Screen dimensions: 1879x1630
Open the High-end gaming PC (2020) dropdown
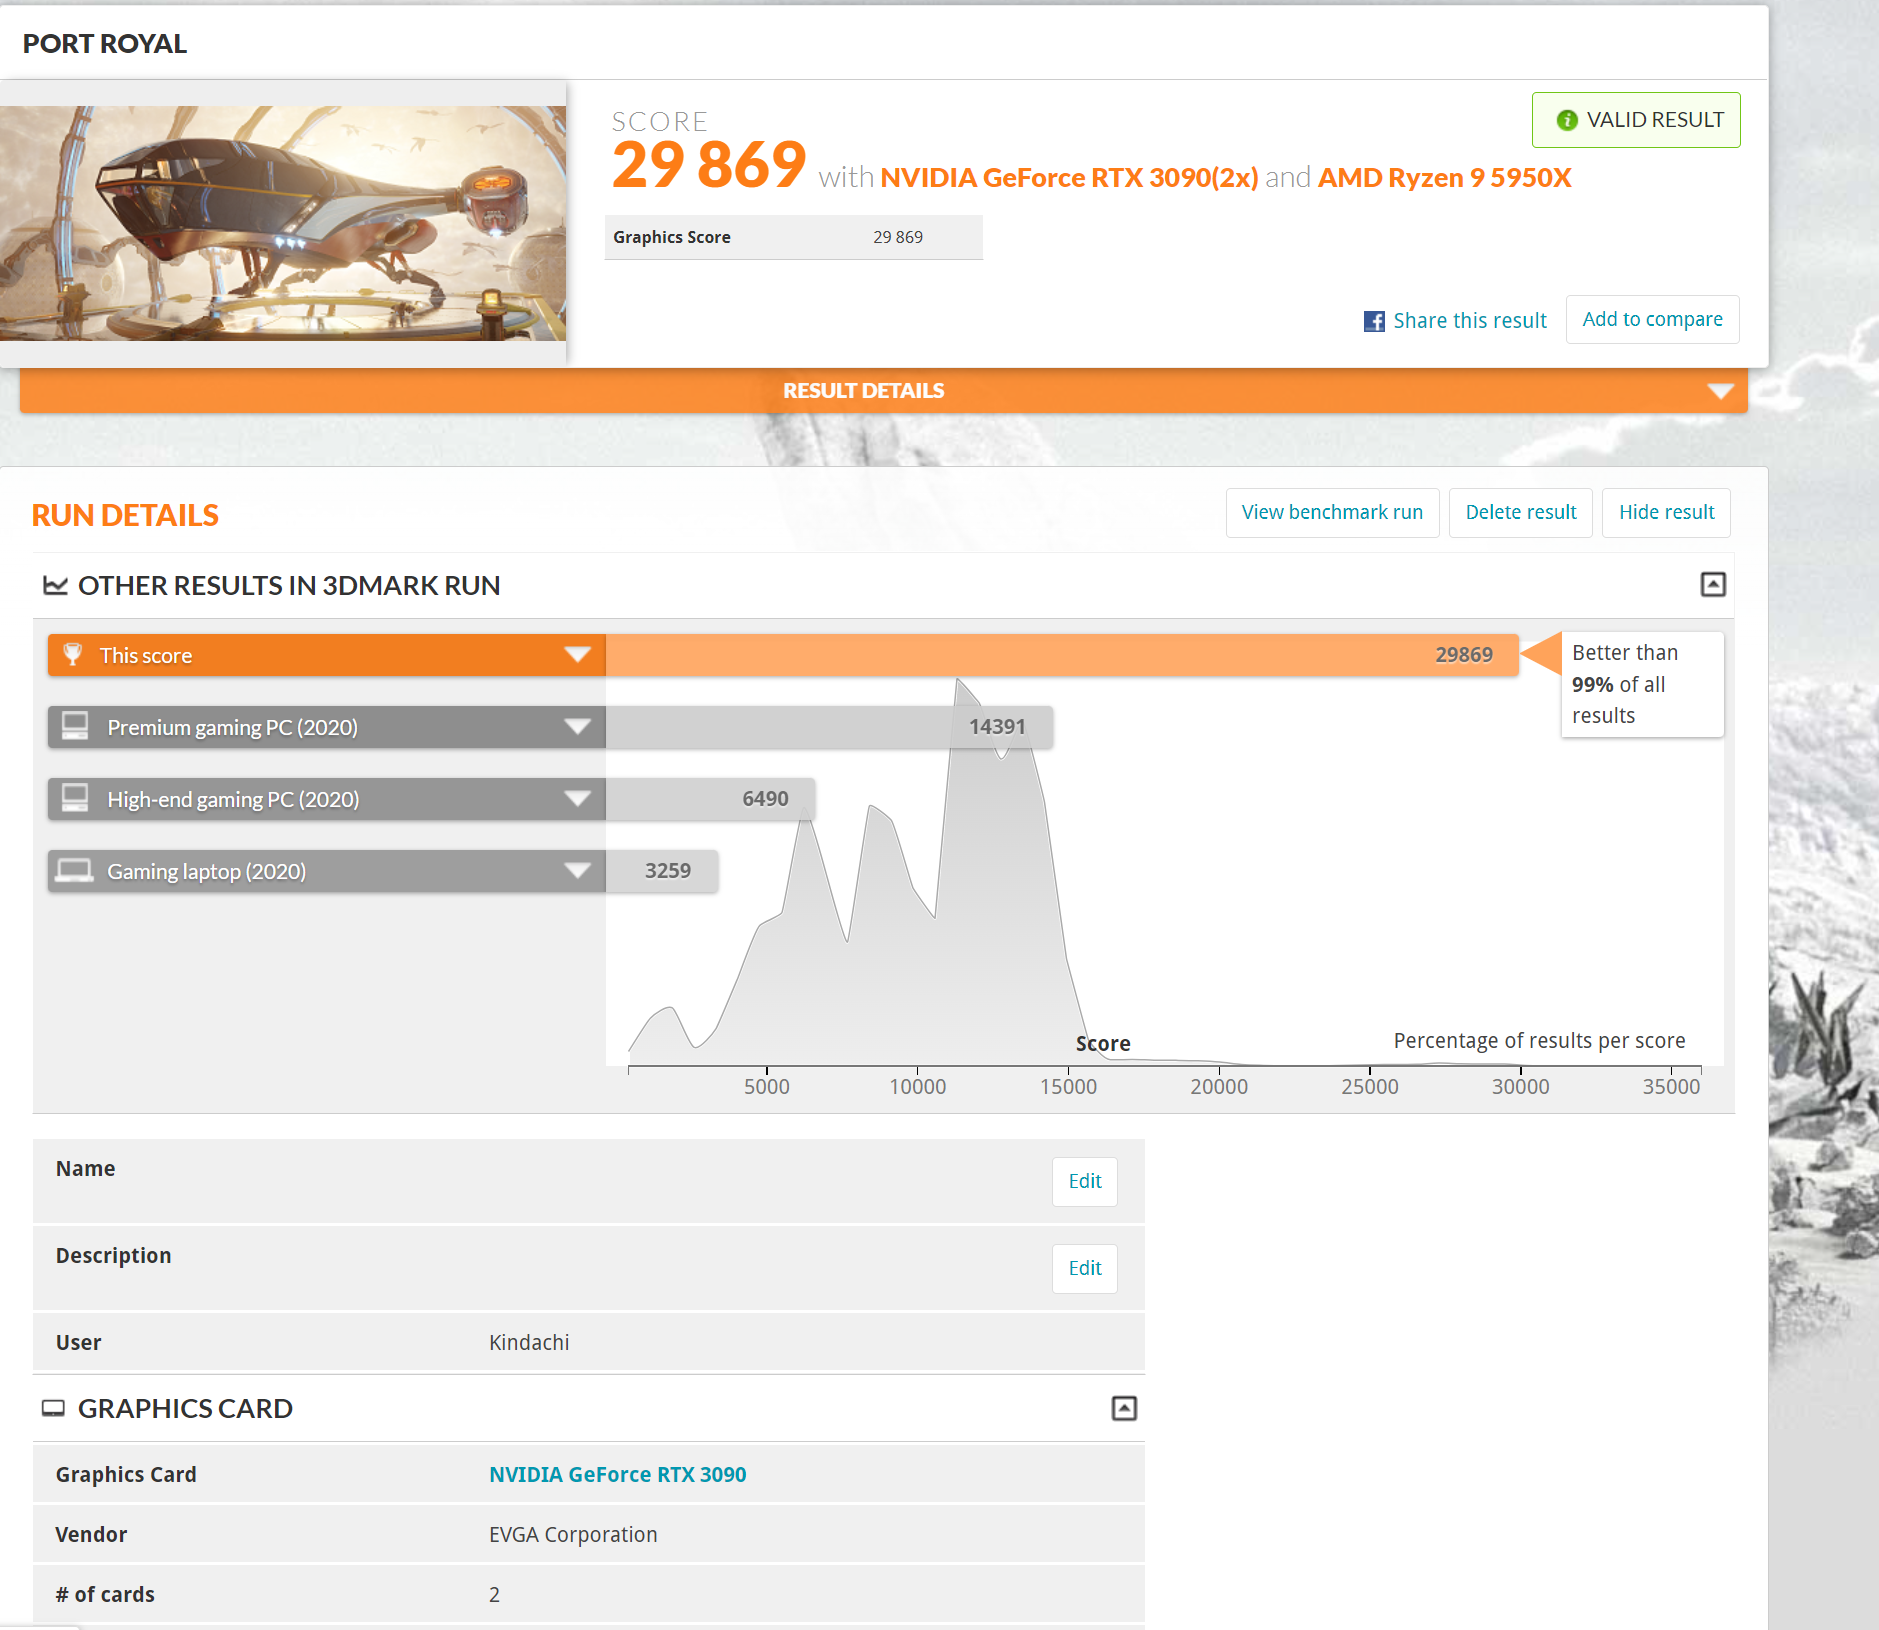point(577,799)
